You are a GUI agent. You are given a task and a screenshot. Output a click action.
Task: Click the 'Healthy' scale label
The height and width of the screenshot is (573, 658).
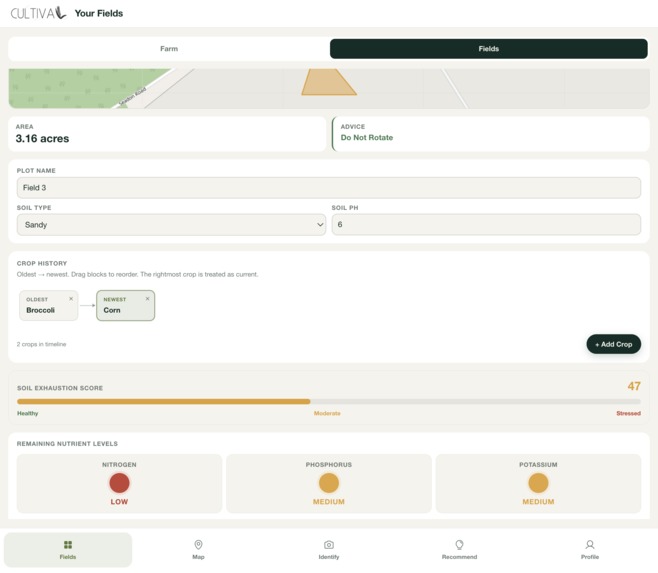pyautogui.click(x=28, y=413)
